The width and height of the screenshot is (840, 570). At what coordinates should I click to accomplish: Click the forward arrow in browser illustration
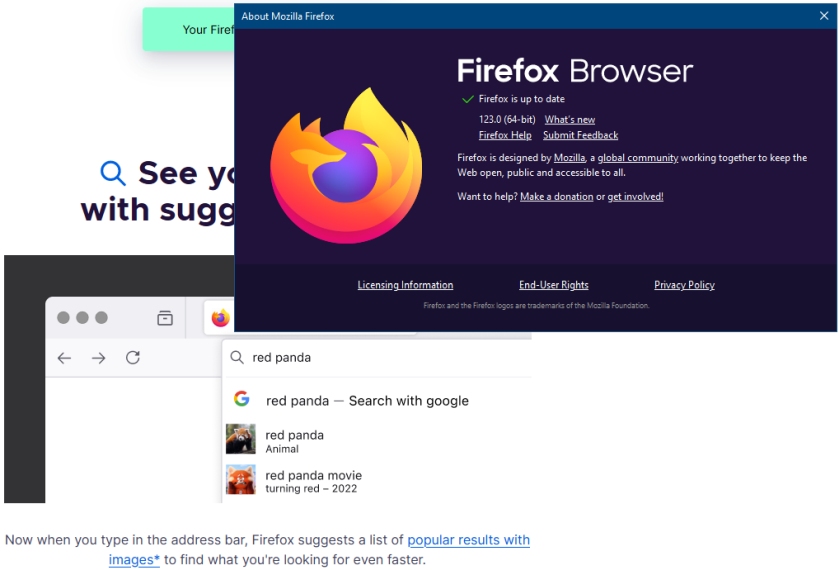[98, 358]
